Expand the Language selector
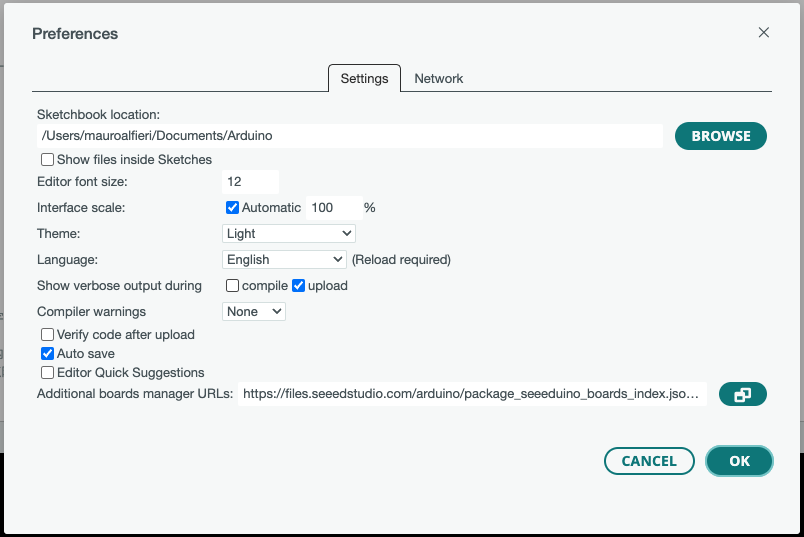804x537 pixels. [x=284, y=260]
